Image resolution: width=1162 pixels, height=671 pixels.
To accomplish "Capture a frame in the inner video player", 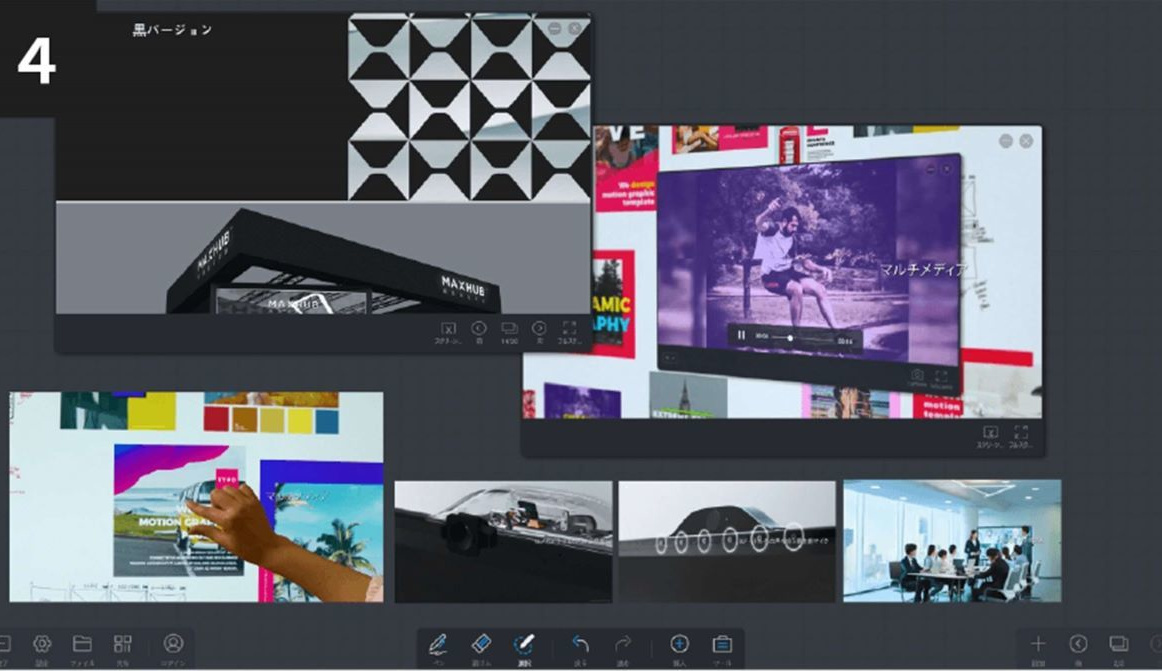I will (x=917, y=374).
